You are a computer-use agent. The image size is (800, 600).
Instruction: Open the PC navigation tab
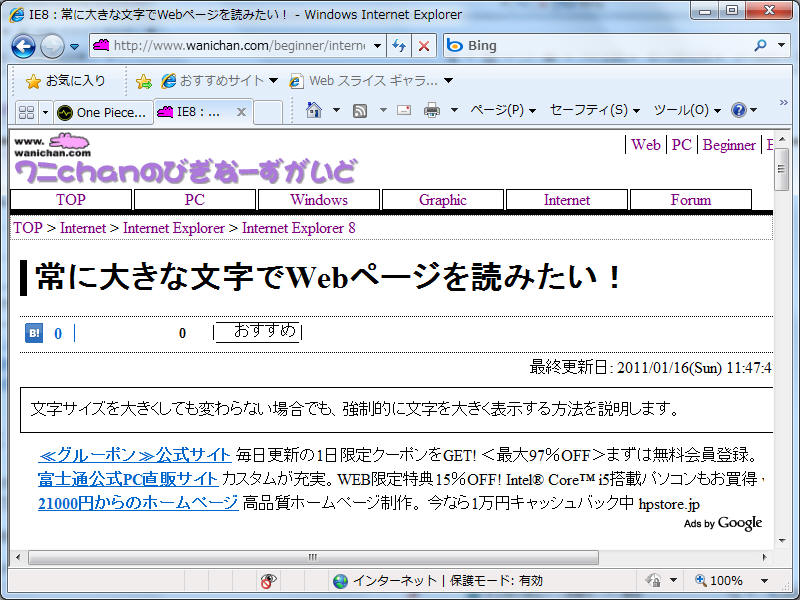195,199
